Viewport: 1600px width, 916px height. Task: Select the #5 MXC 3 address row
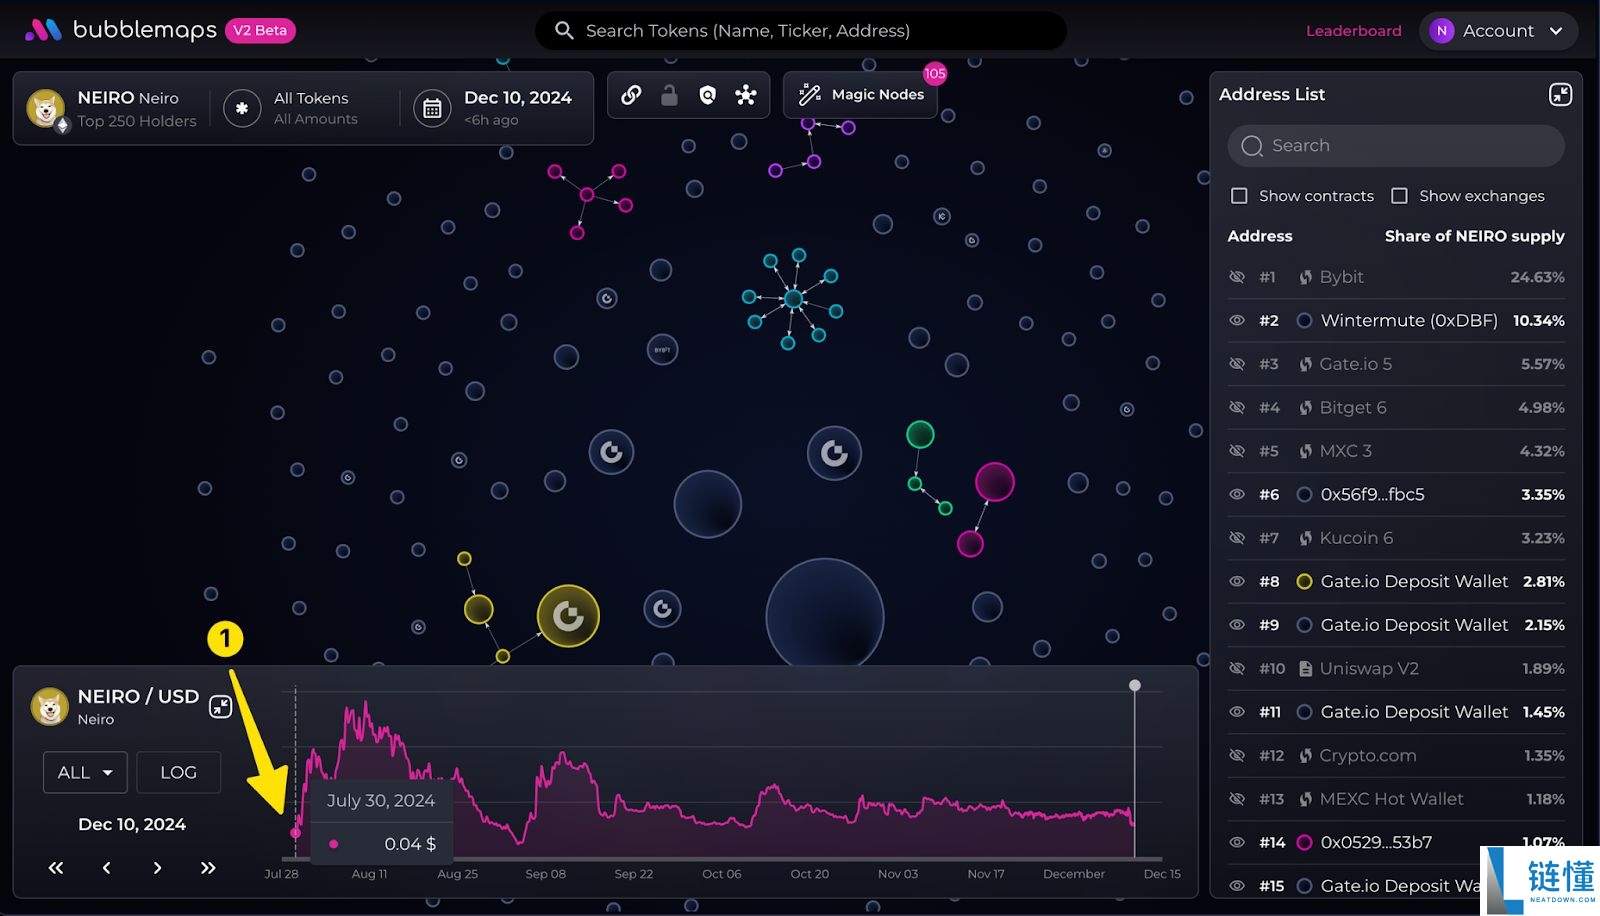1396,451
